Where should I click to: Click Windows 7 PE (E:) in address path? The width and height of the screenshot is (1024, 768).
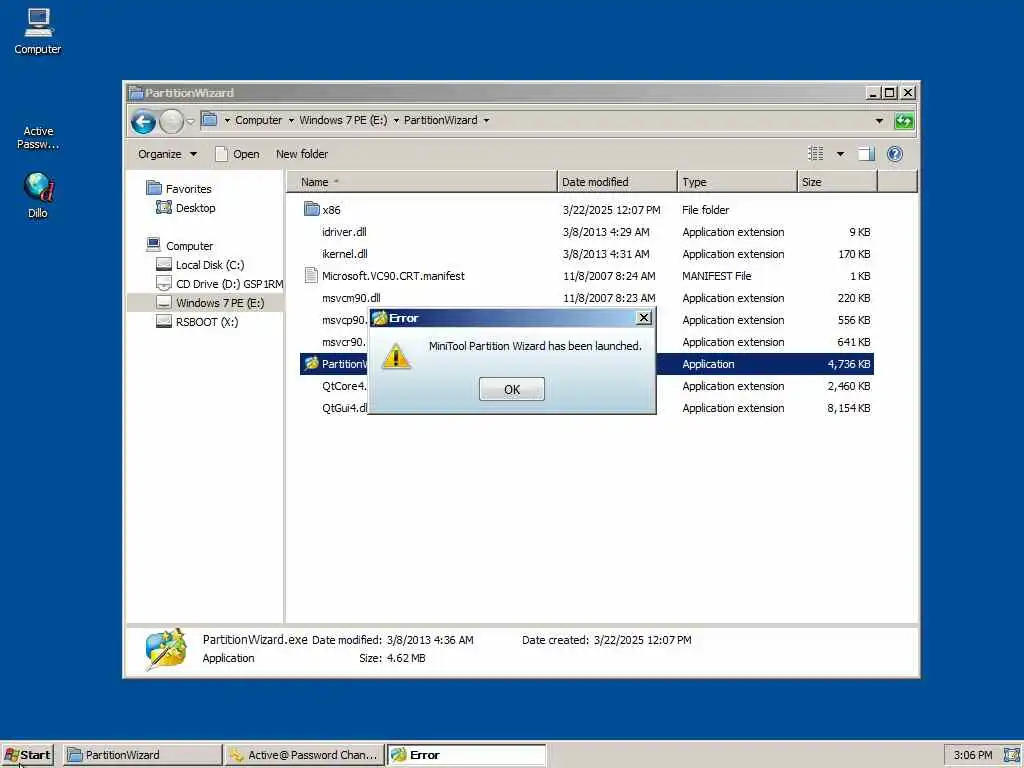343,120
